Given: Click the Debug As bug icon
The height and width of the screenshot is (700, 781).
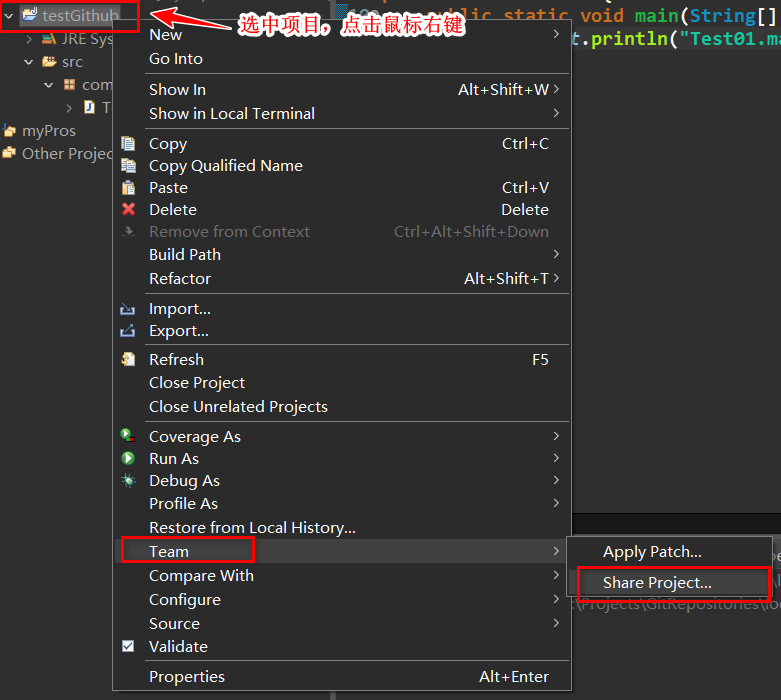Looking at the screenshot, I should (128, 480).
